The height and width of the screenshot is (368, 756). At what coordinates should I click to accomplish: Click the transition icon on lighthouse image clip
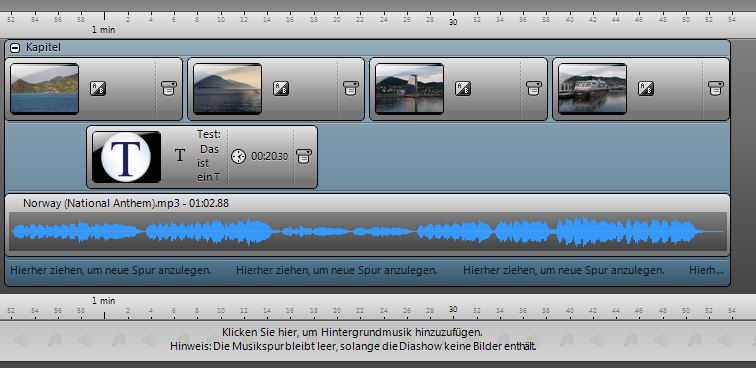(463, 88)
